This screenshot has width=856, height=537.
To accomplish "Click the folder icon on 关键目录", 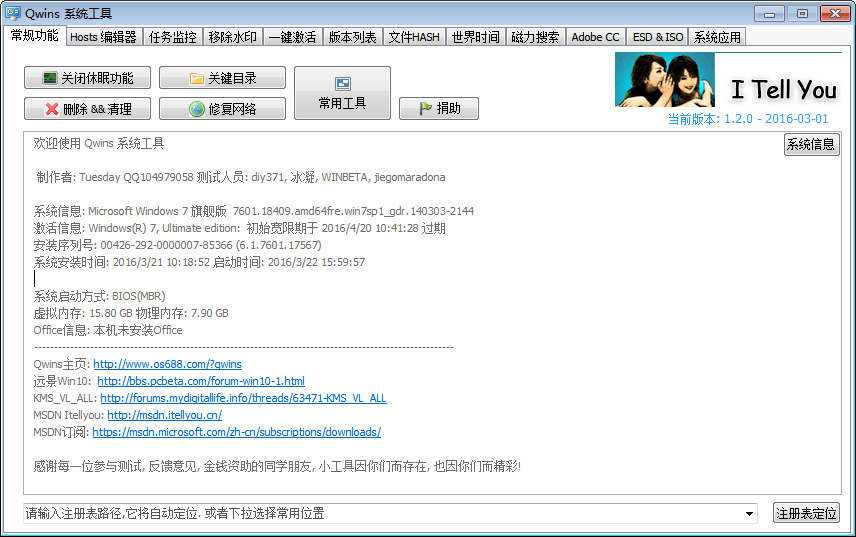I will (x=197, y=79).
